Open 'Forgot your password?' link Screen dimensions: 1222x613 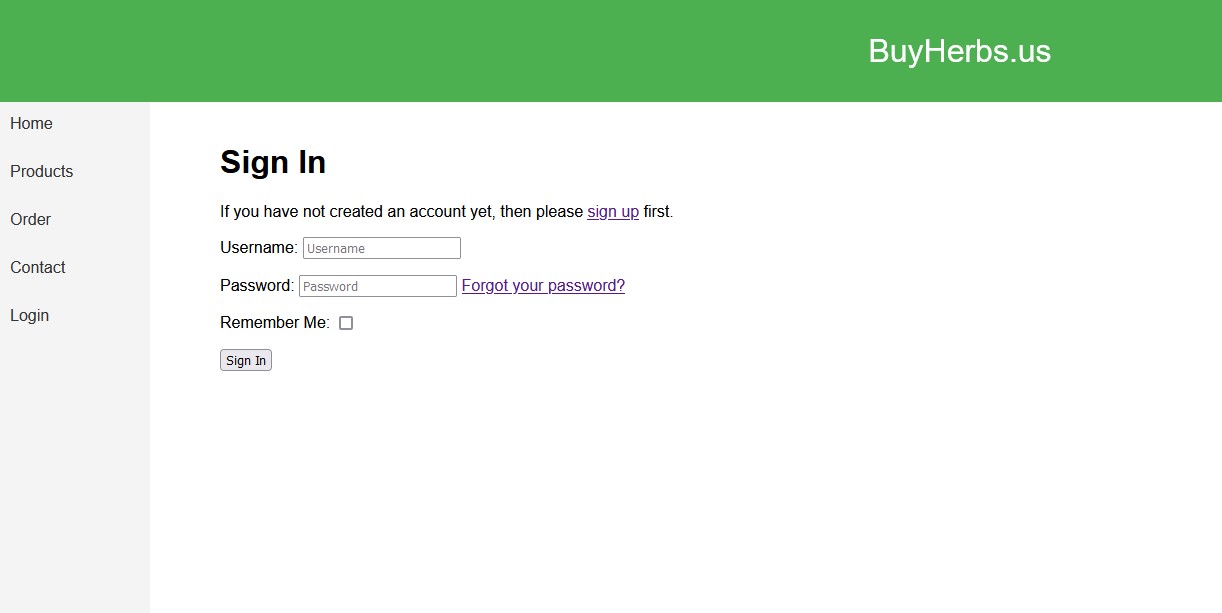coord(543,286)
